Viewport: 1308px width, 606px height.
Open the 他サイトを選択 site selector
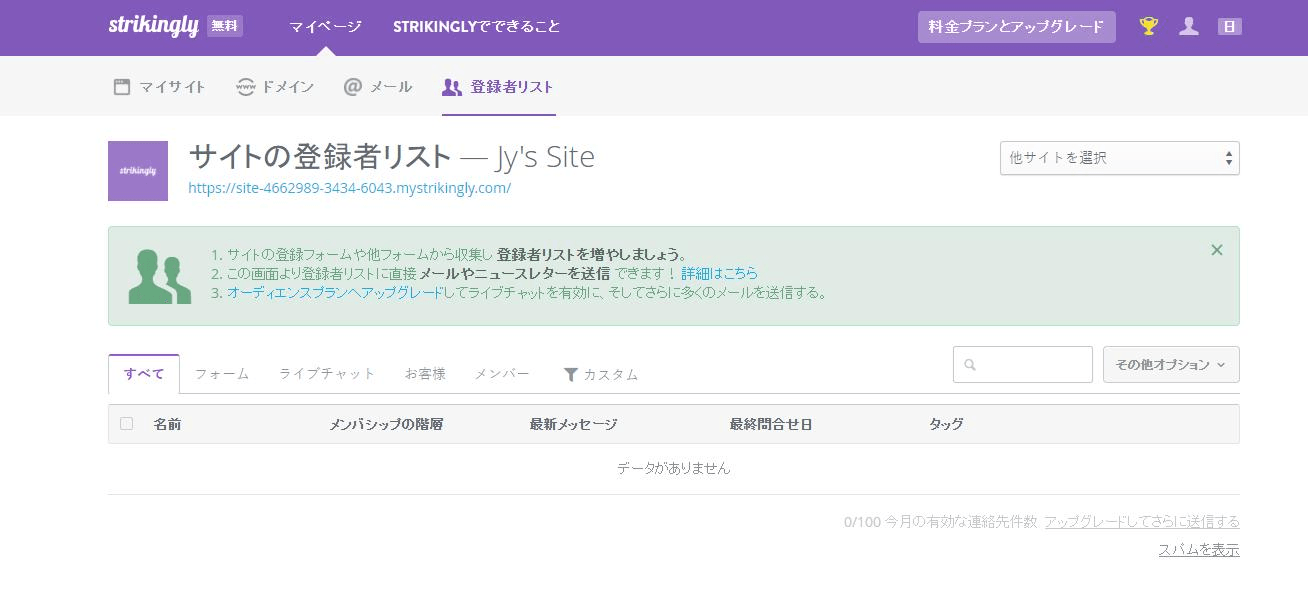click(x=1118, y=157)
